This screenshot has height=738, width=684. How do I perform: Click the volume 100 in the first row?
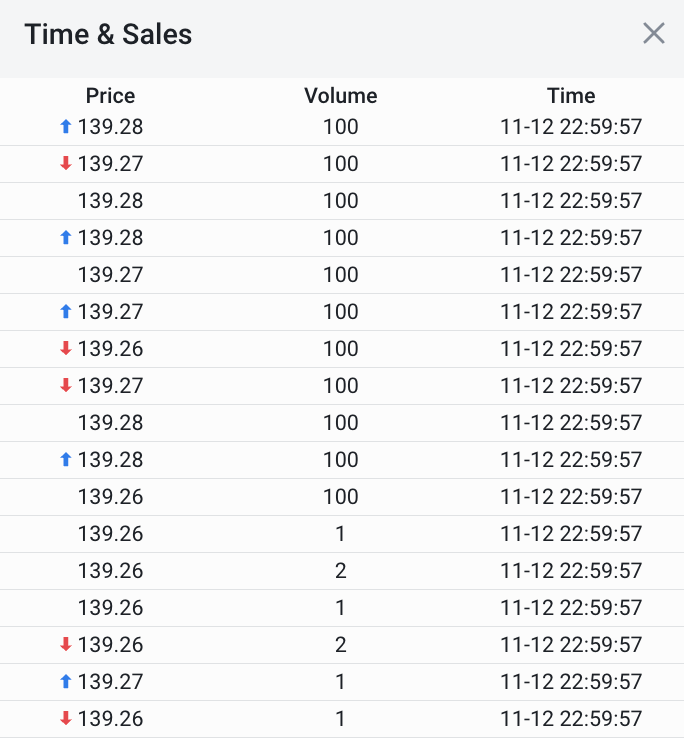click(340, 127)
